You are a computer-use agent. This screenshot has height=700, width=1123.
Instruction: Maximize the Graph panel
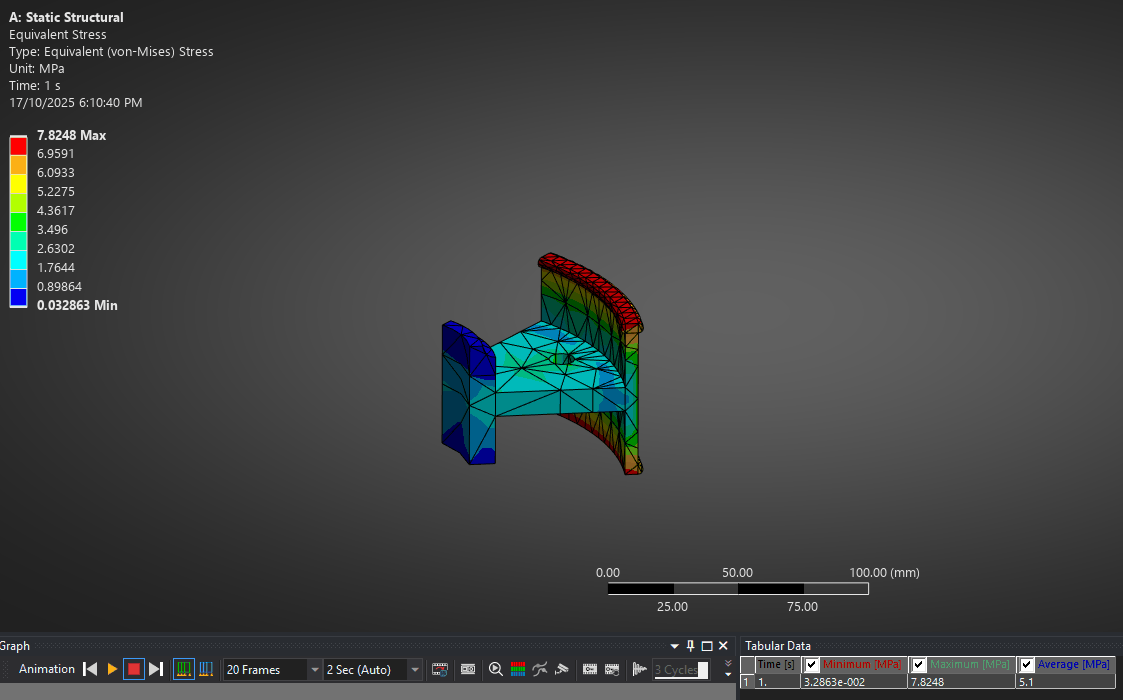coord(707,646)
